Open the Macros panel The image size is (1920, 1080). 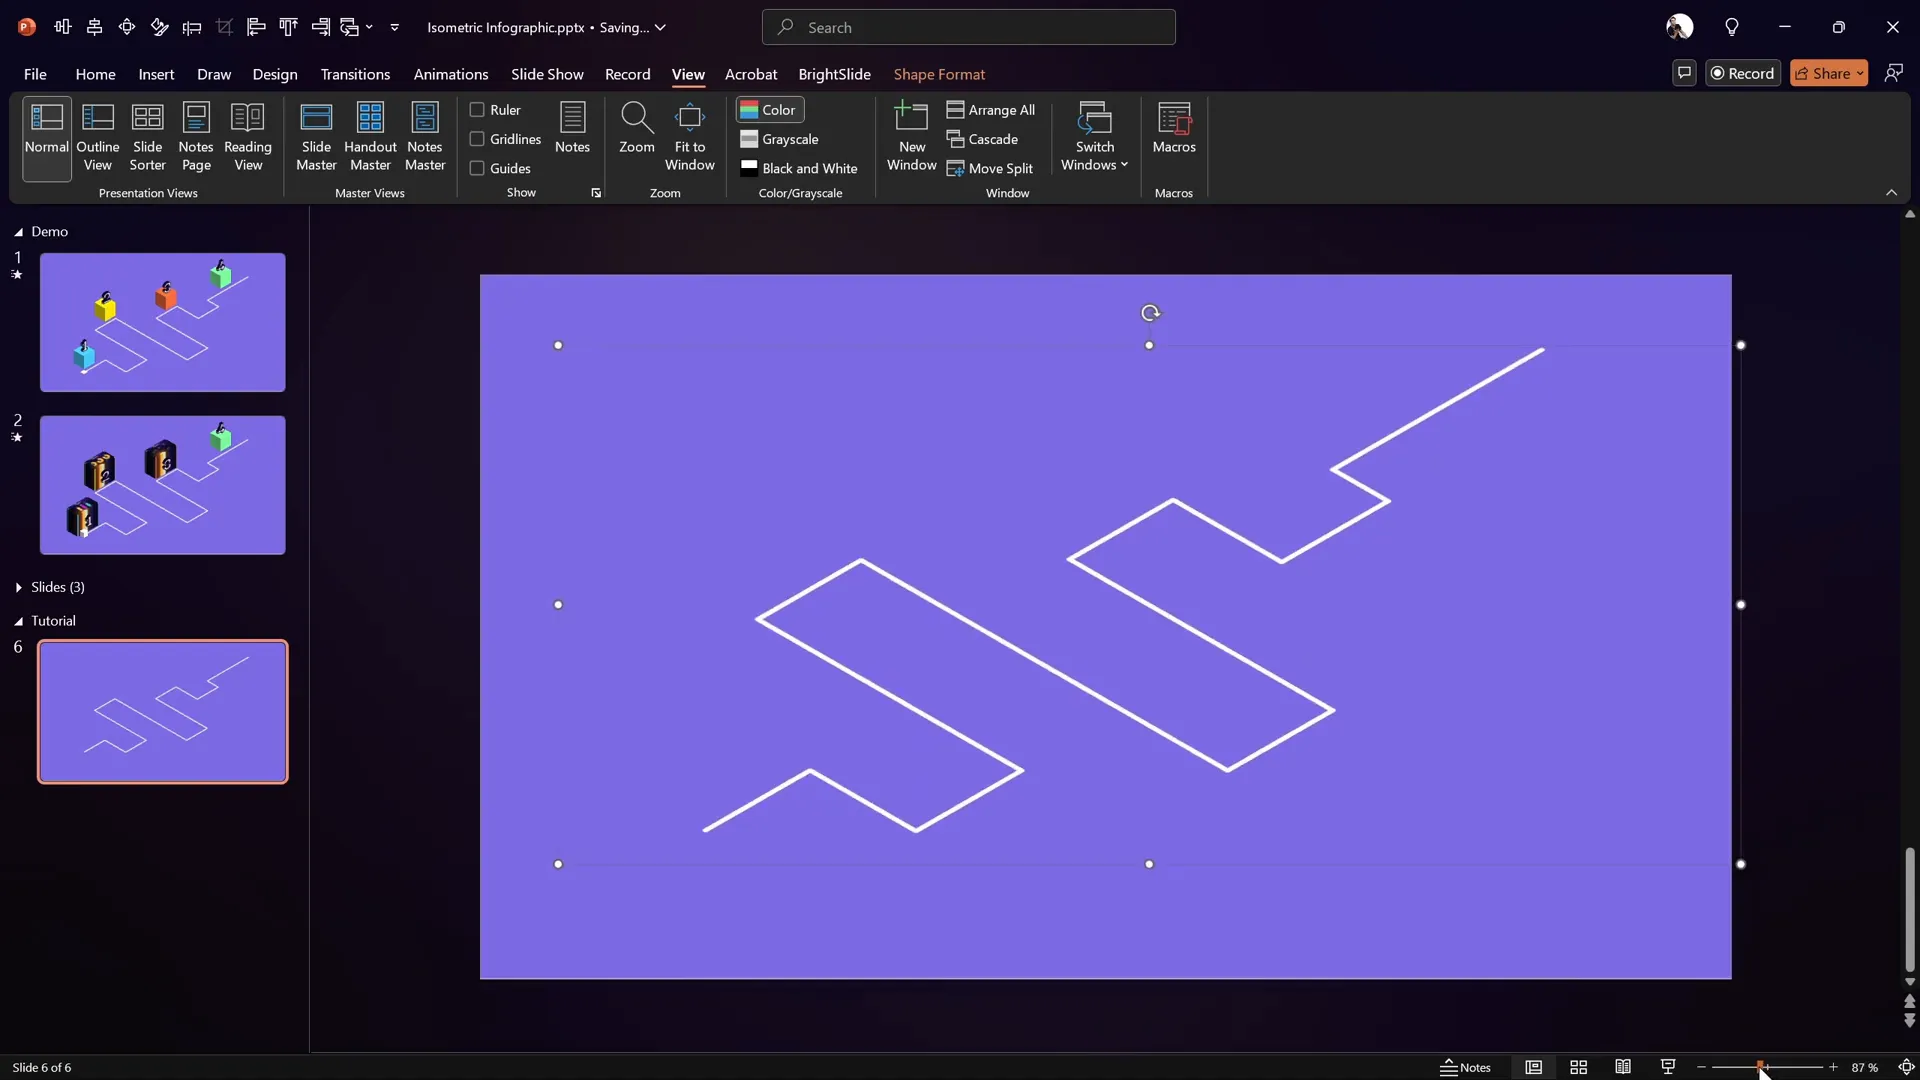point(1174,130)
